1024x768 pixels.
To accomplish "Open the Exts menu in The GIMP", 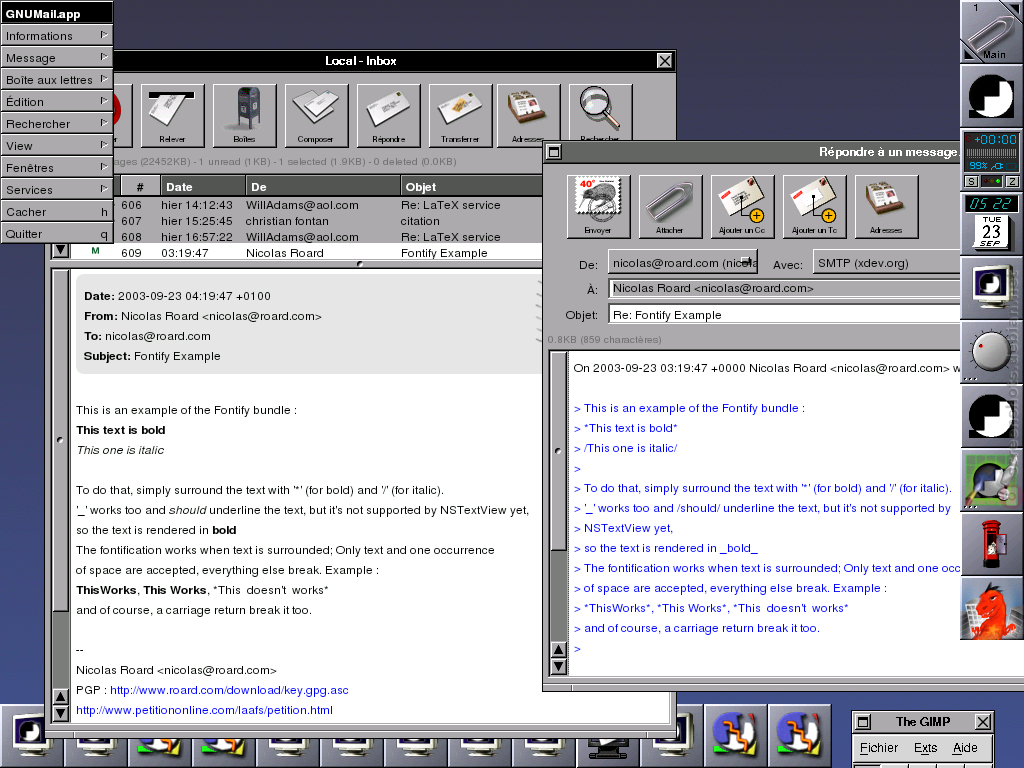I will pyautogui.click(x=925, y=748).
